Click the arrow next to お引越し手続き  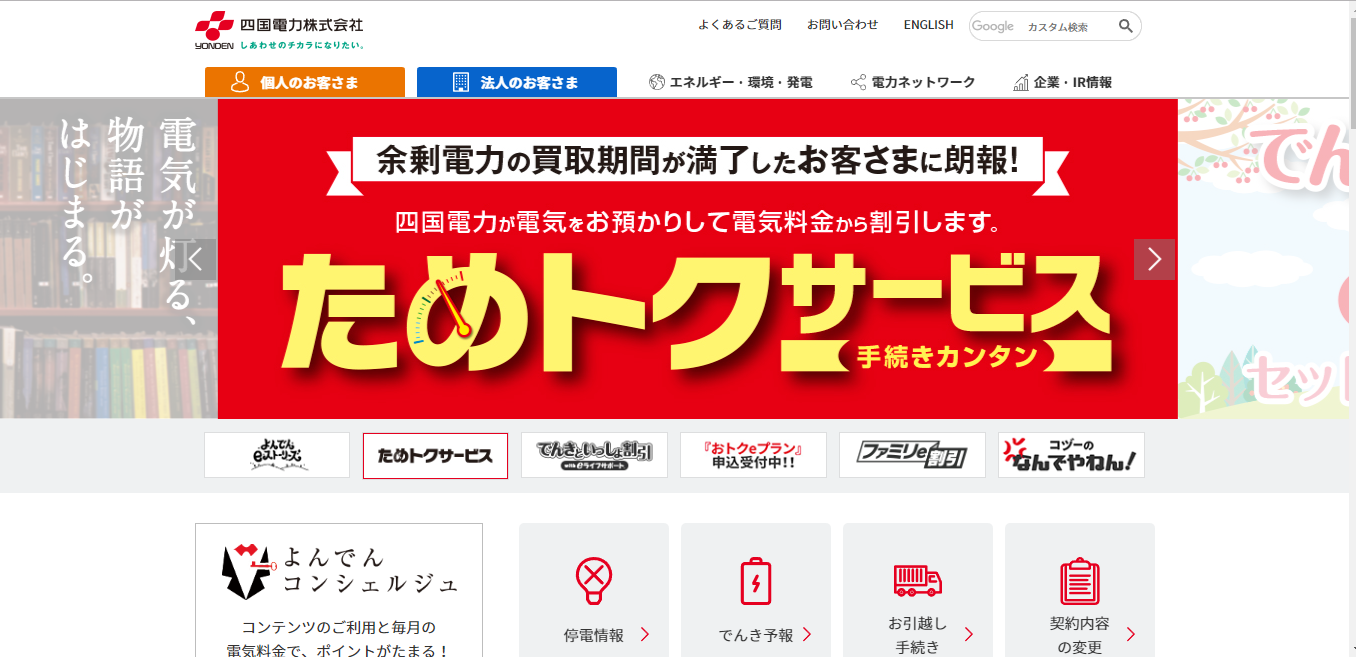tap(969, 634)
